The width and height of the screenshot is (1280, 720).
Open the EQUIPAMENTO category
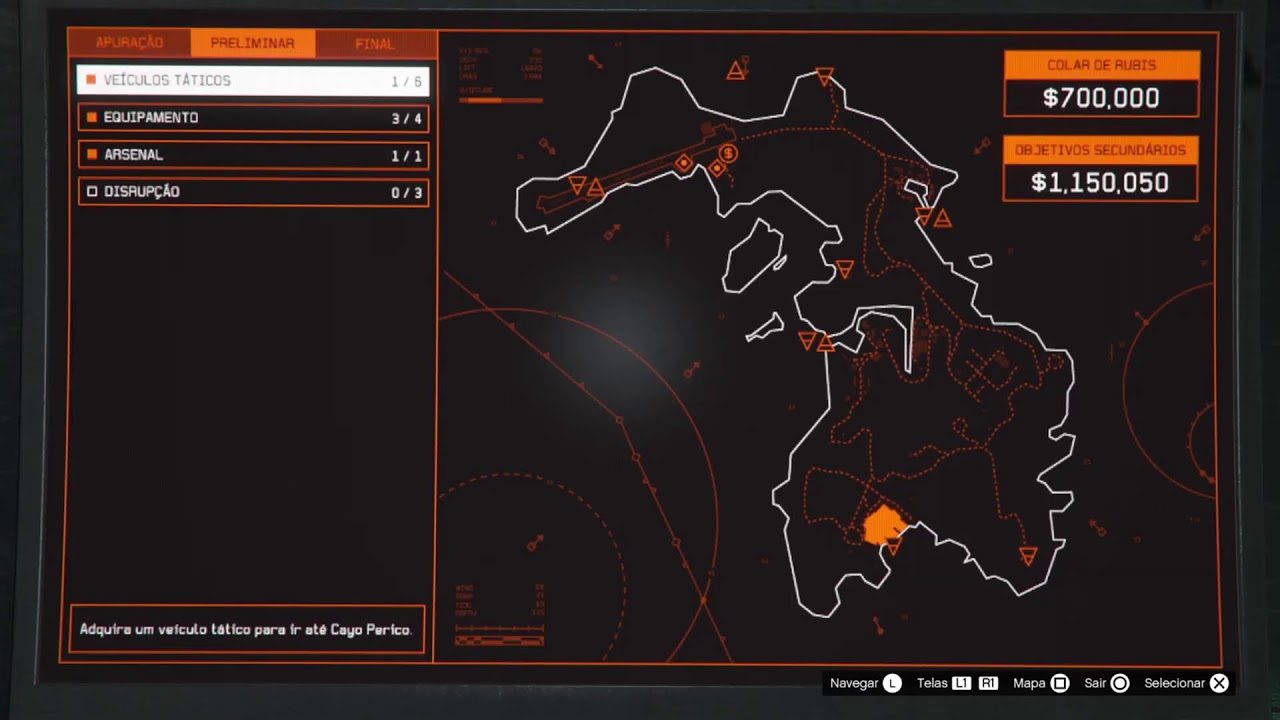pyautogui.click(x=253, y=118)
